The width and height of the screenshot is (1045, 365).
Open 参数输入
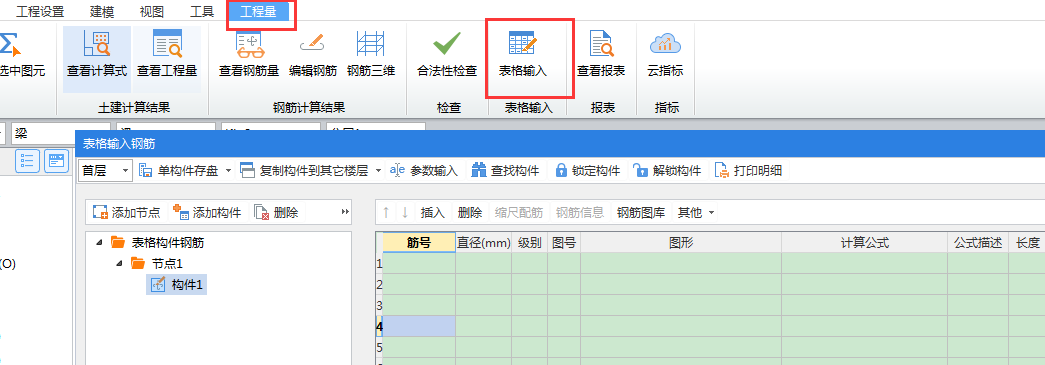425,171
